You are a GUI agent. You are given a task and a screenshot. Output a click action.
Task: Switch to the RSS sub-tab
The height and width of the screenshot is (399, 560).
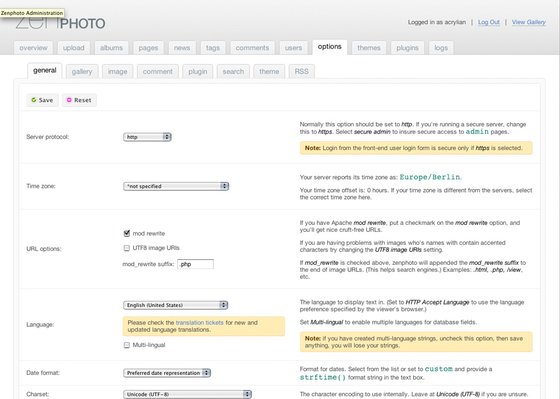point(301,71)
